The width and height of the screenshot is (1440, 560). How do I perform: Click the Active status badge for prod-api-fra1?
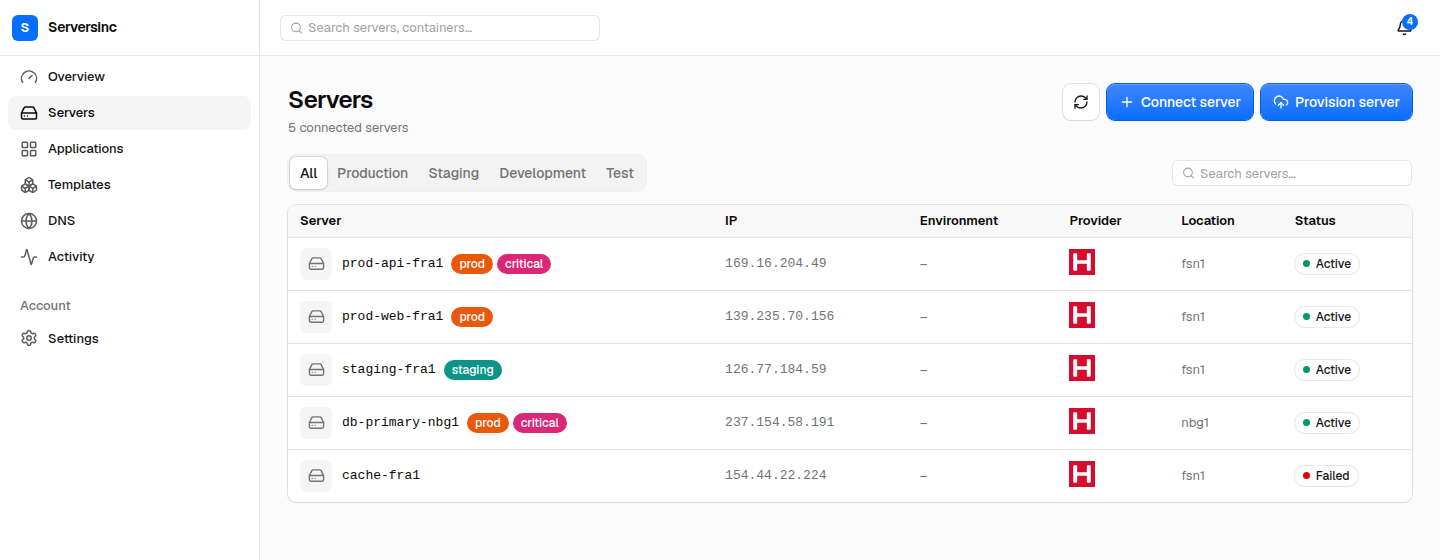1327,264
